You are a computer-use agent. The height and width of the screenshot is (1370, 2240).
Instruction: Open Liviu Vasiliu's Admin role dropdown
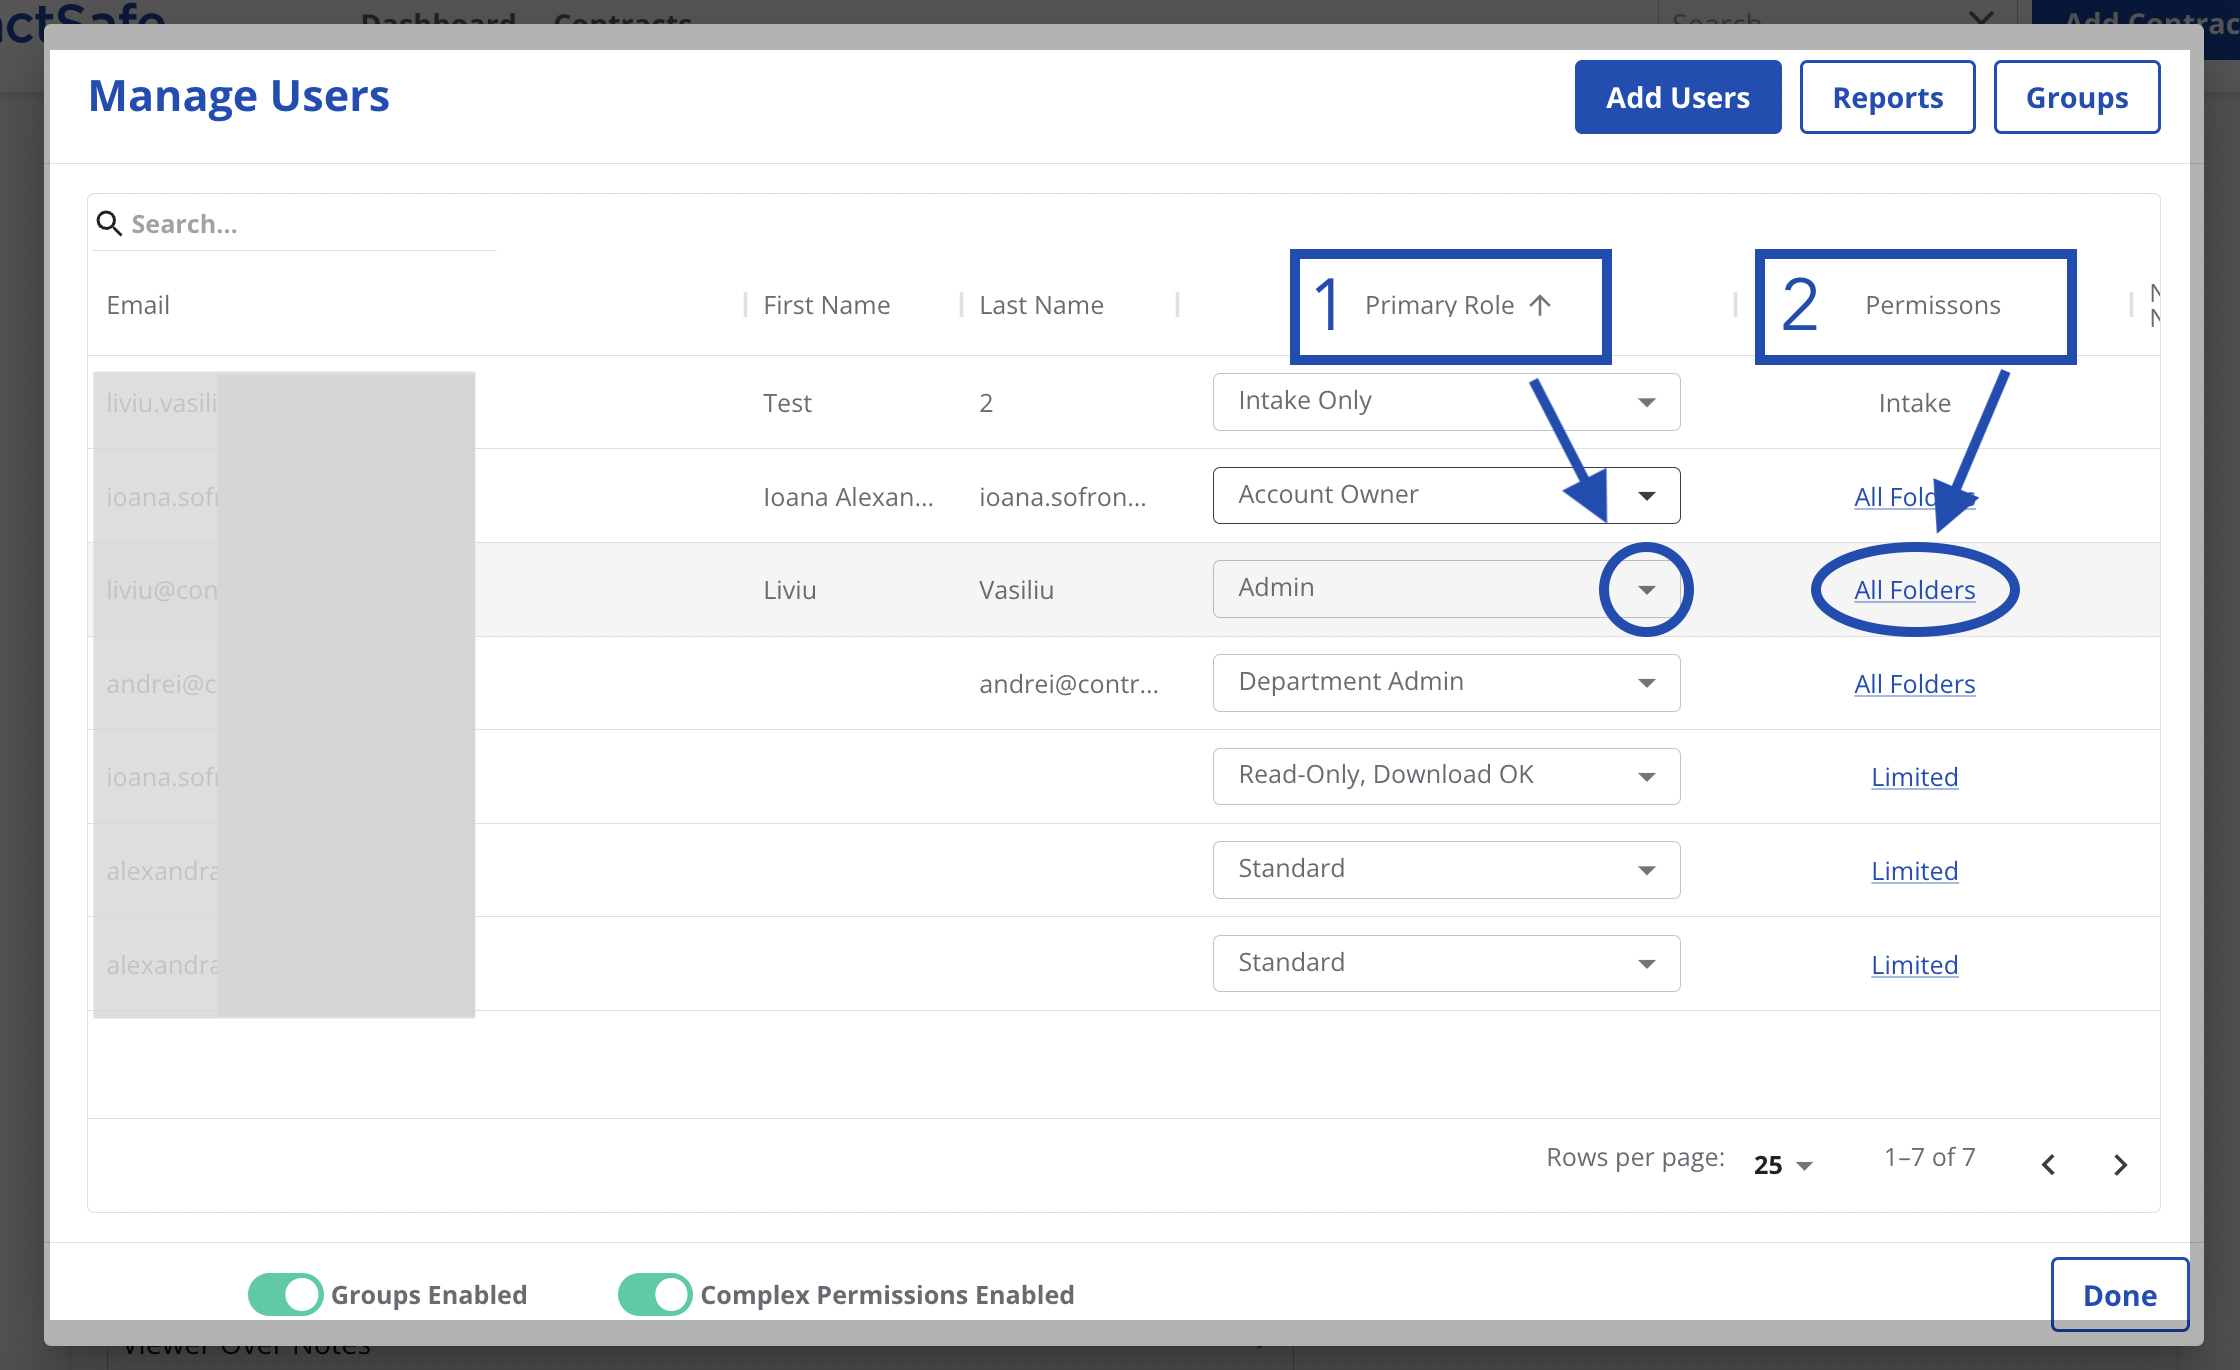pos(1446,589)
